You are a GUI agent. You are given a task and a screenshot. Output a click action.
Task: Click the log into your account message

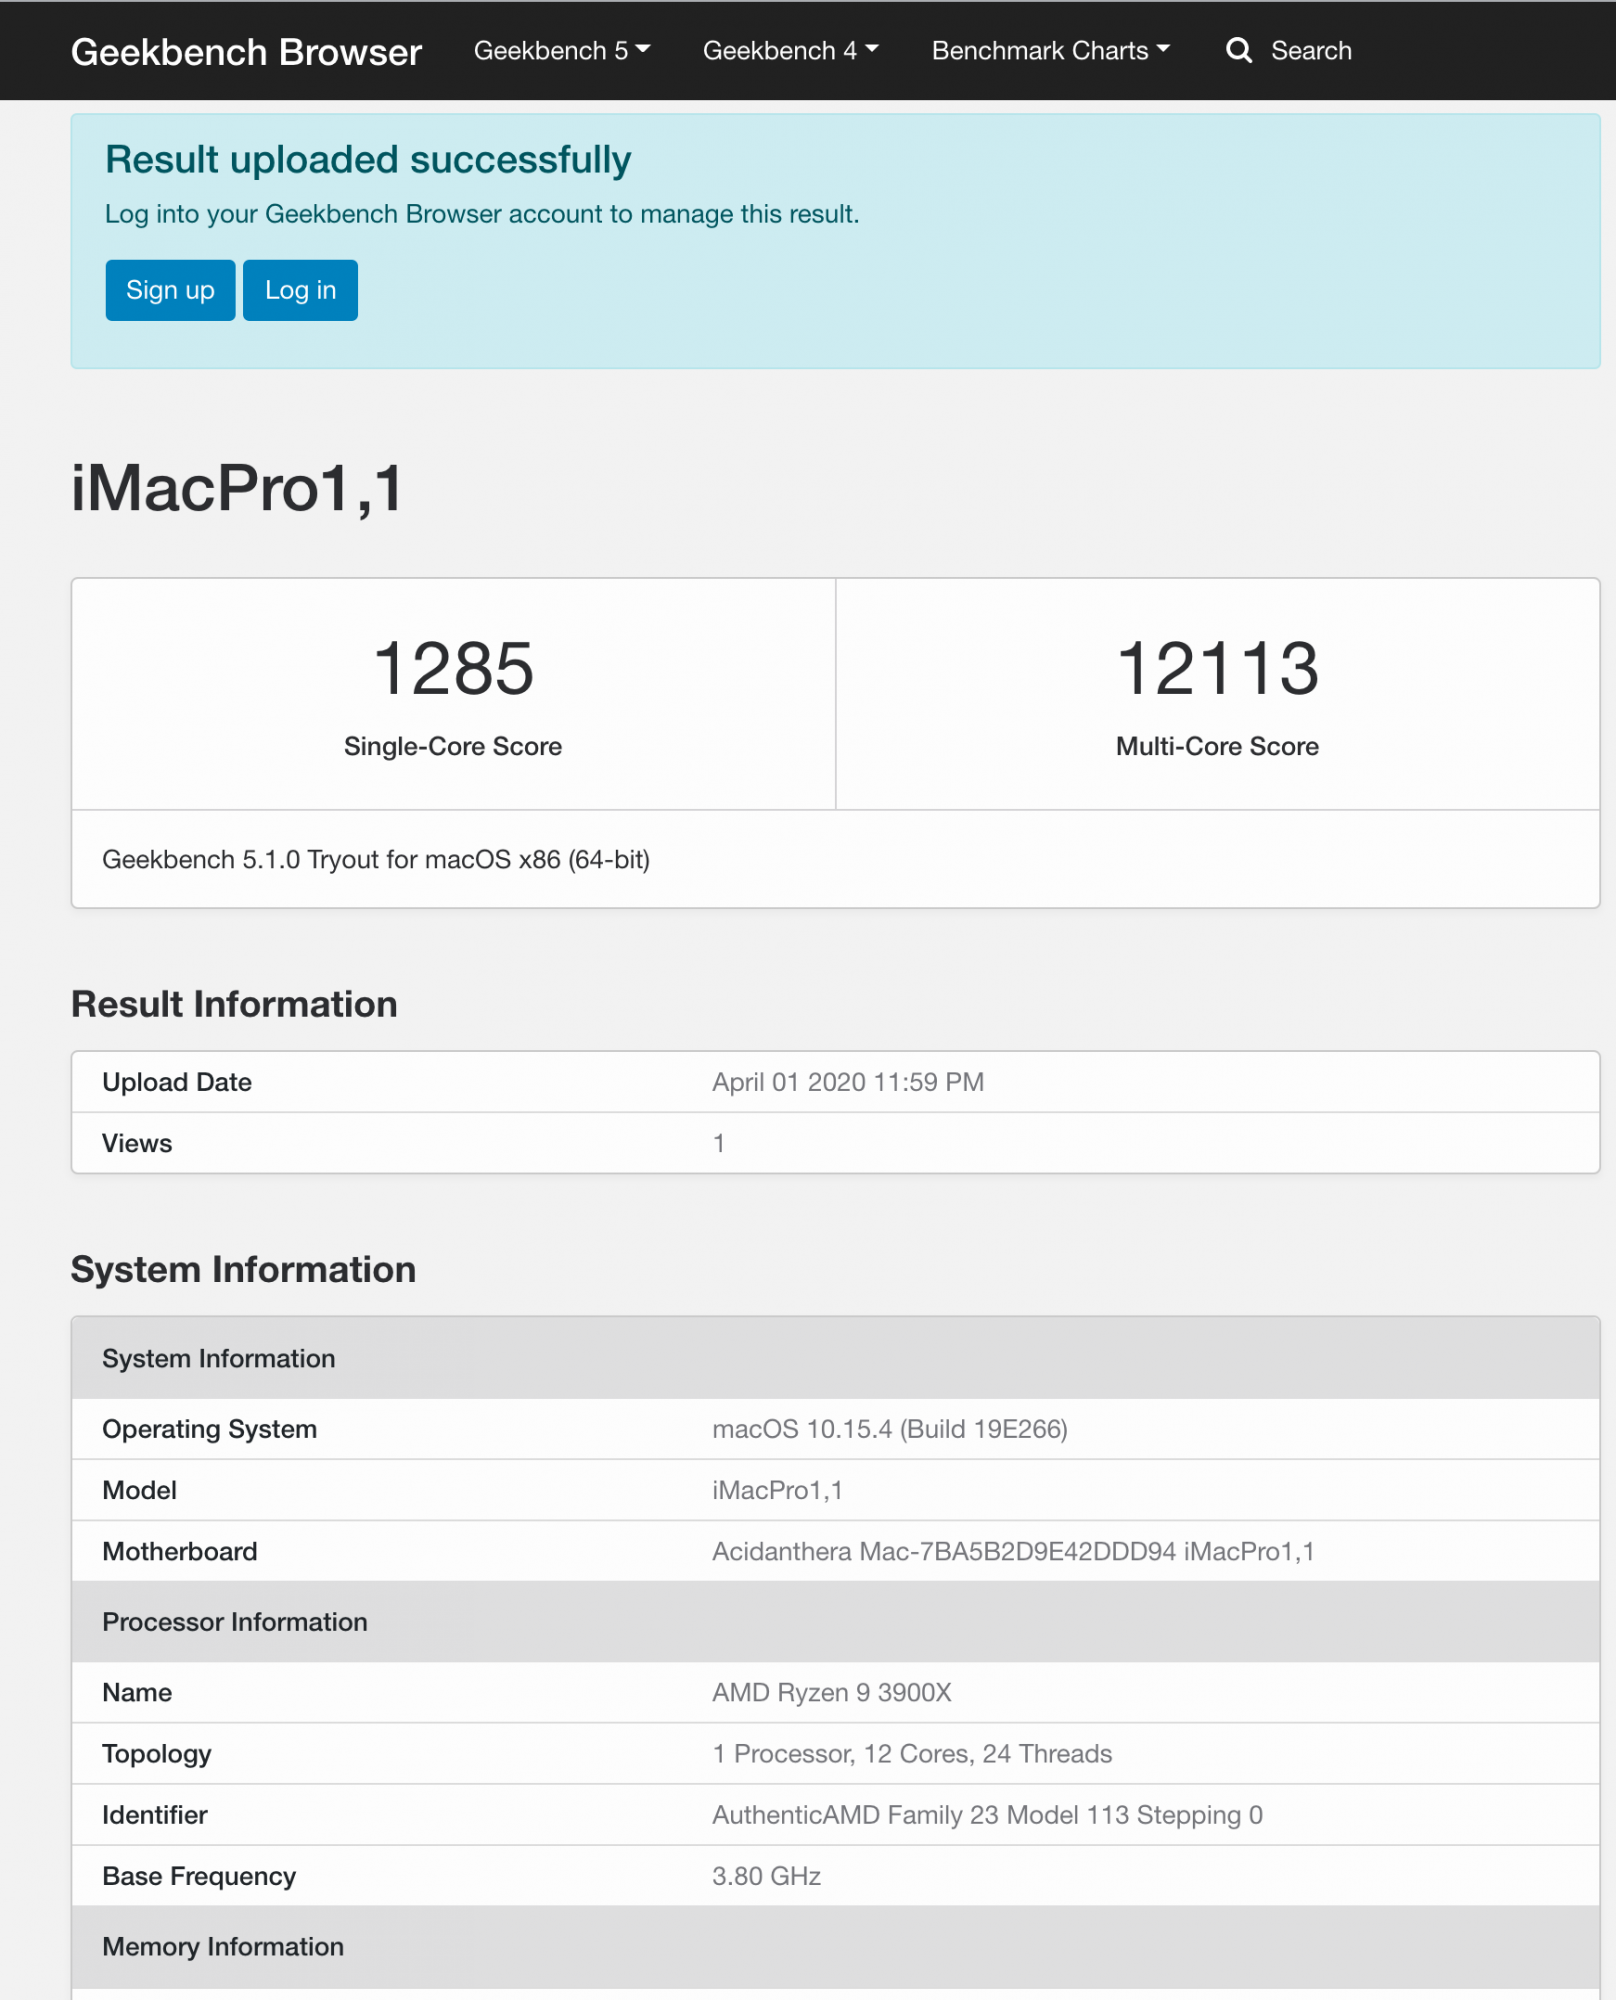482,214
